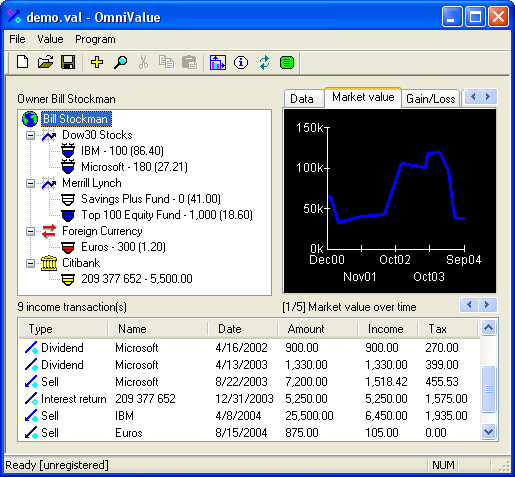Open the File menu
The height and width of the screenshot is (477, 515).
[x=17, y=39]
